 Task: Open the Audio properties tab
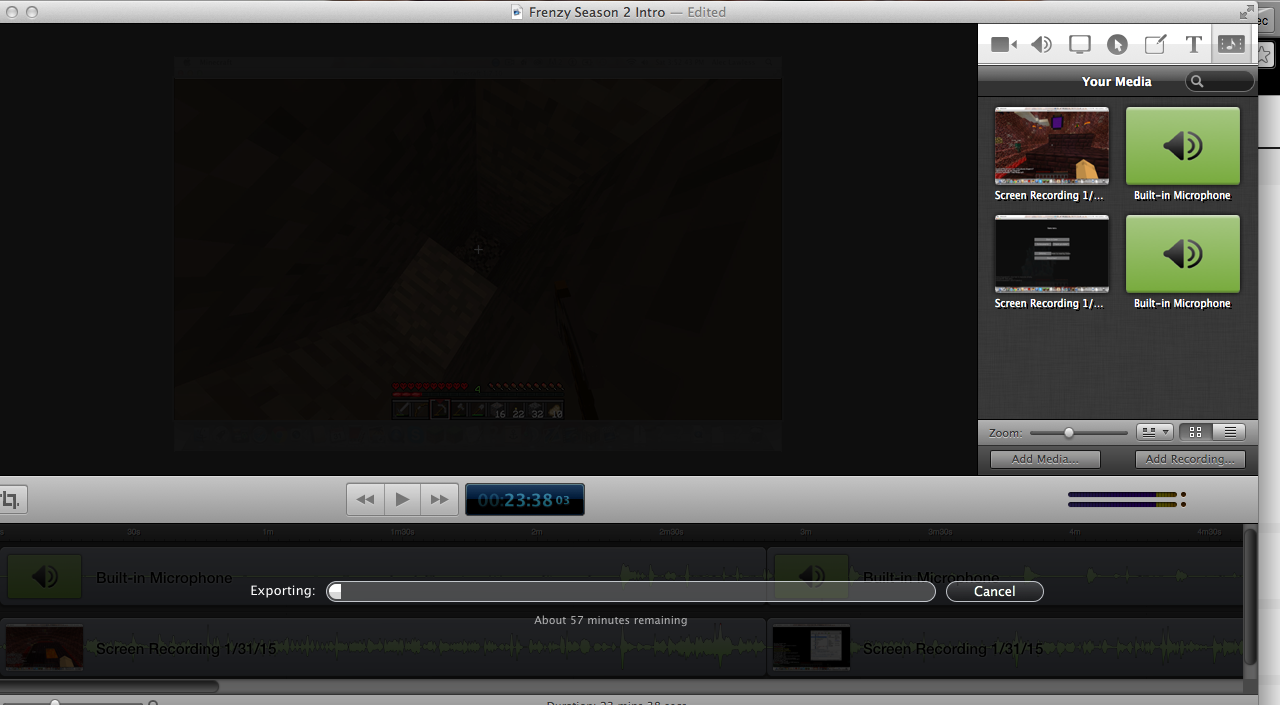click(x=1041, y=44)
